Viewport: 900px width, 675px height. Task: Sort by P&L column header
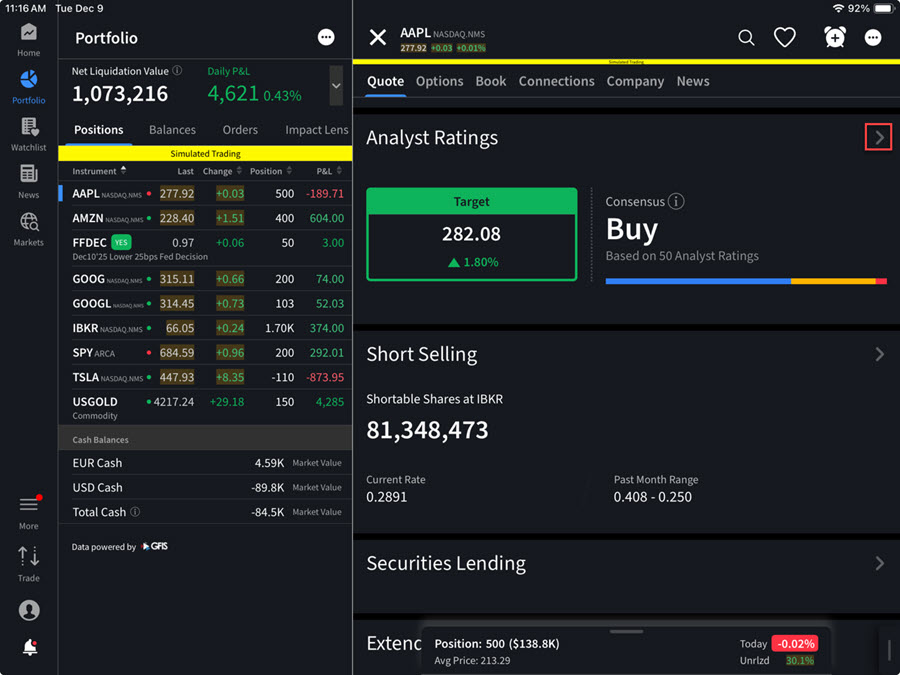click(329, 171)
